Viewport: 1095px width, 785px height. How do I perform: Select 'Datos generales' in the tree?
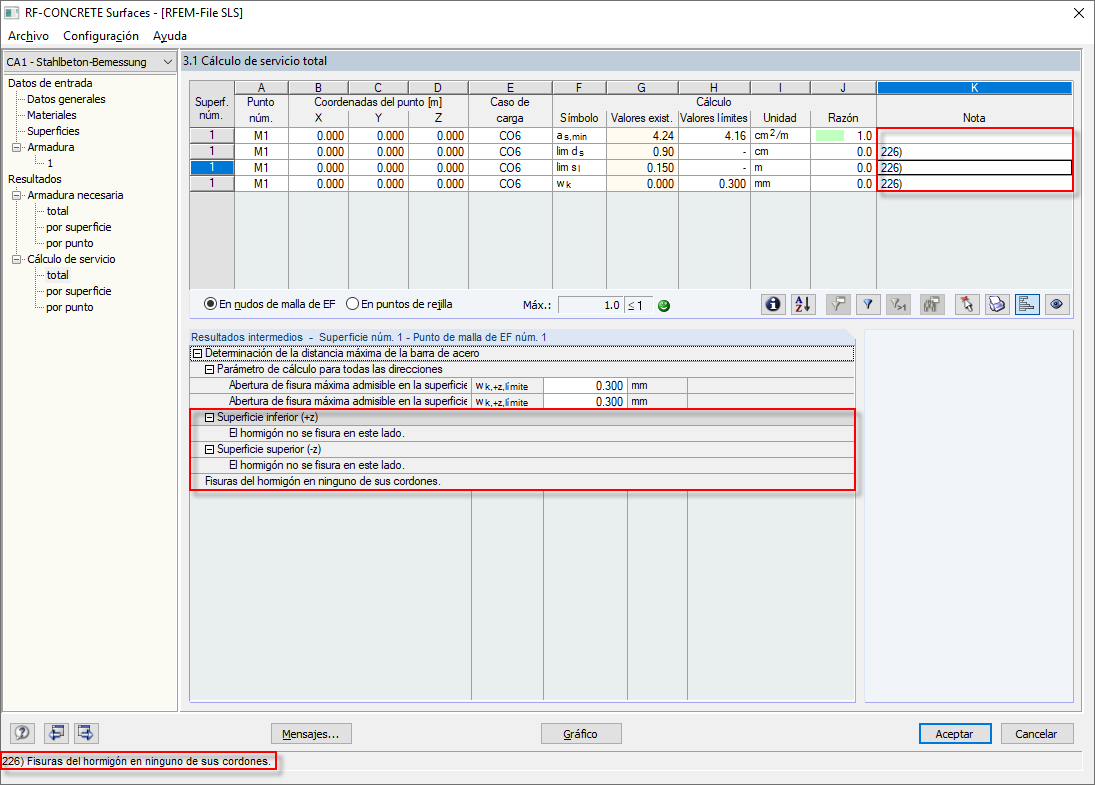tap(66, 99)
